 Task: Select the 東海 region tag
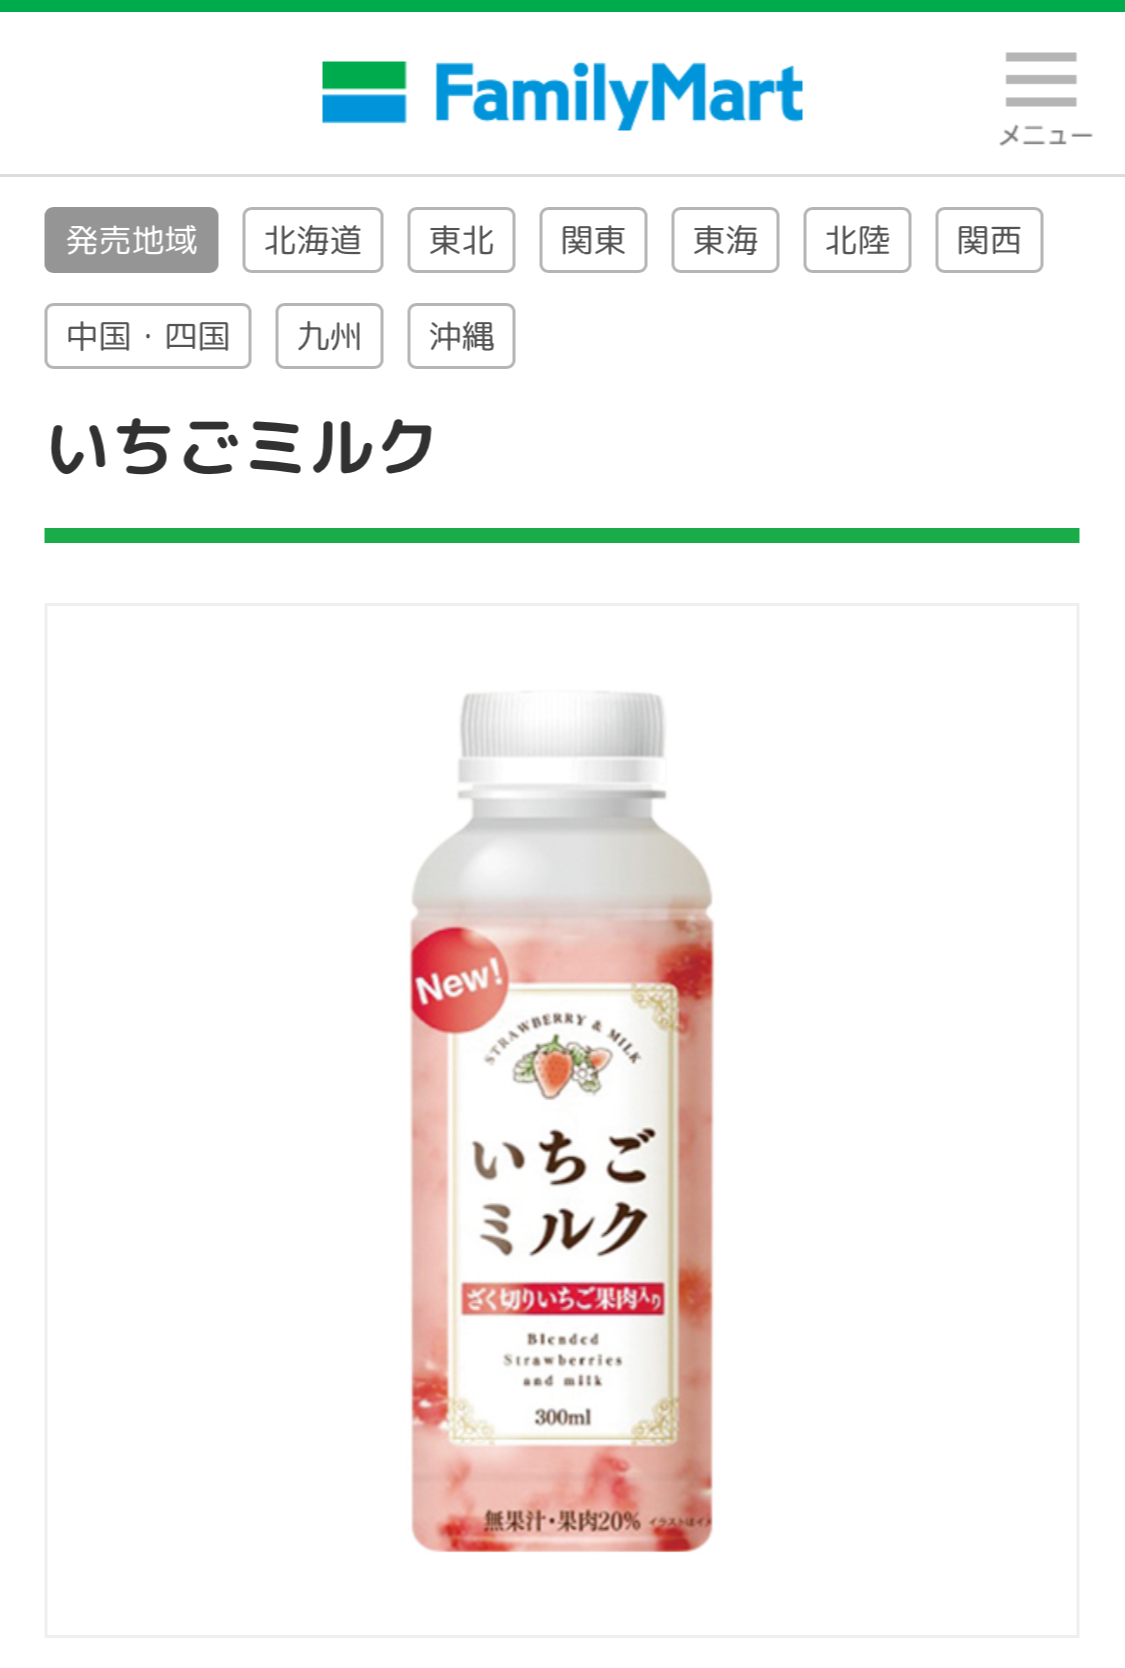(725, 240)
